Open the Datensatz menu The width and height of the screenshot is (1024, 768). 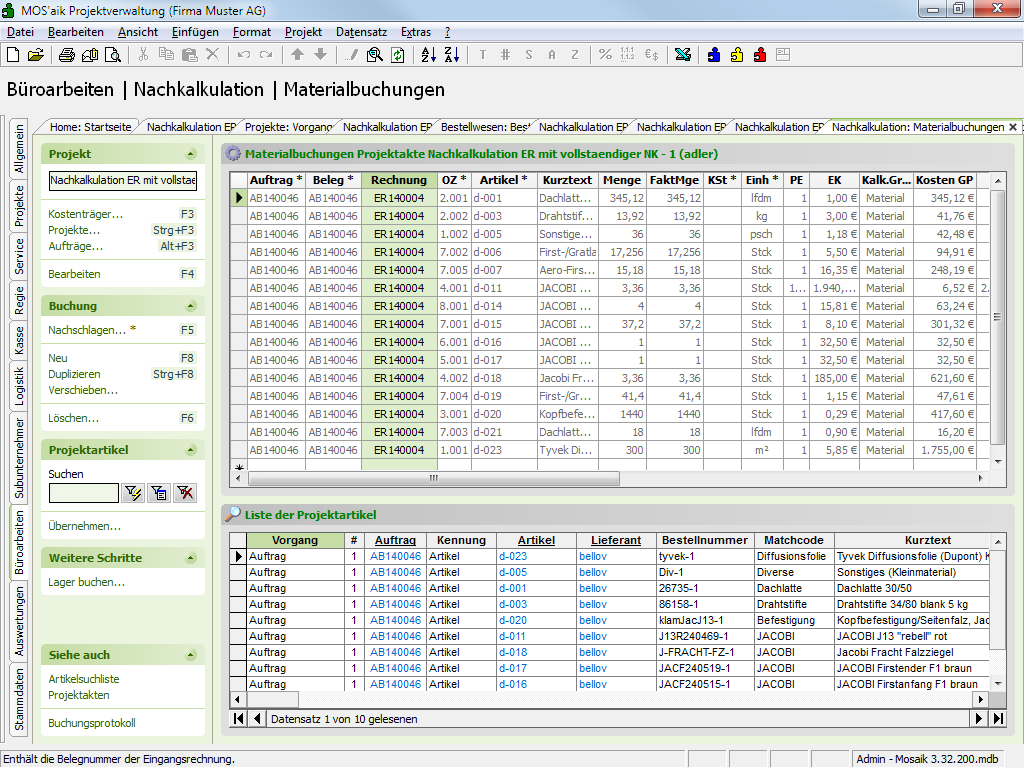tap(360, 32)
